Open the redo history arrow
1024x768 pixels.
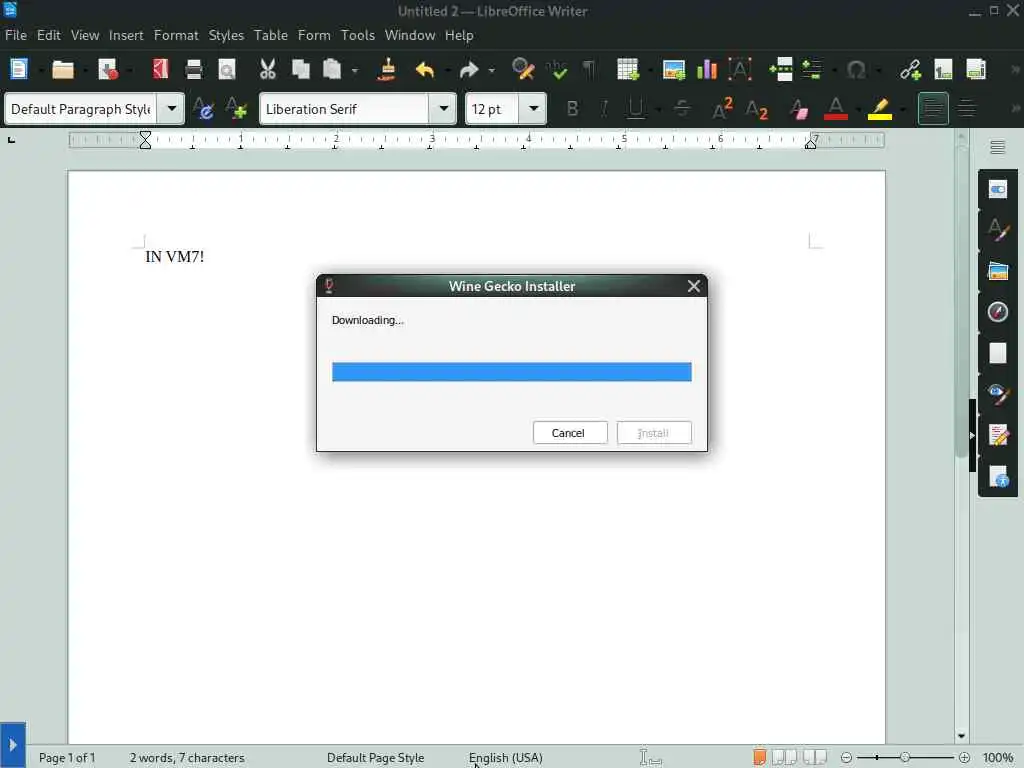[x=492, y=70]
